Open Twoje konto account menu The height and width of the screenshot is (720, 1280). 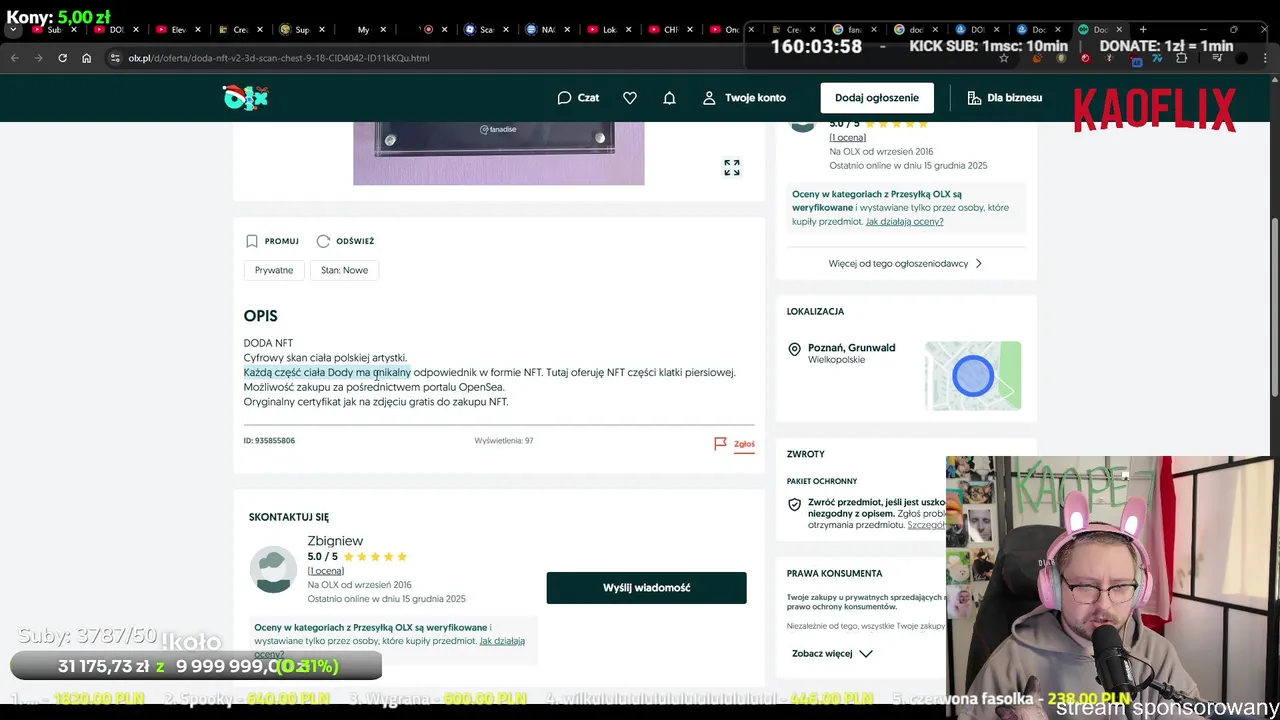click(744, 98)
